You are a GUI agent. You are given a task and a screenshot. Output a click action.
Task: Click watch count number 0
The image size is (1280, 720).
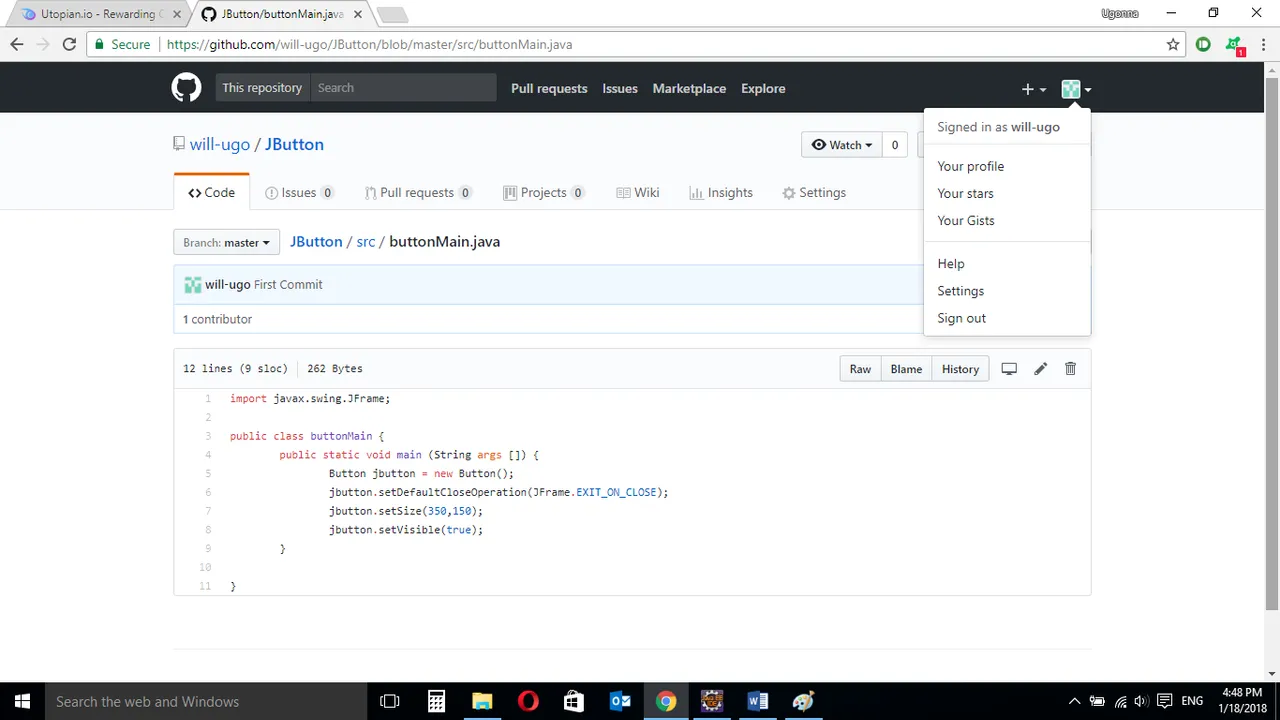[x=895, y=145]
